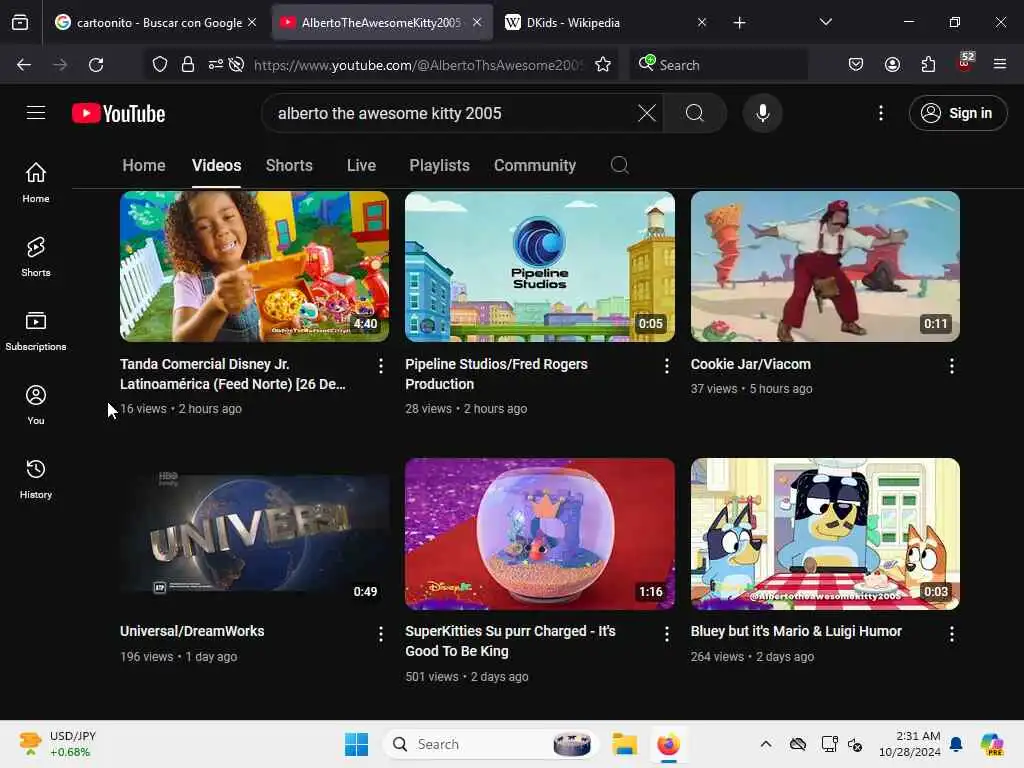The height and width of the screenshot is (768, 1024).
Task: Open options for SuperKitties Su purr Charged
Action: (x=666, y=634)
